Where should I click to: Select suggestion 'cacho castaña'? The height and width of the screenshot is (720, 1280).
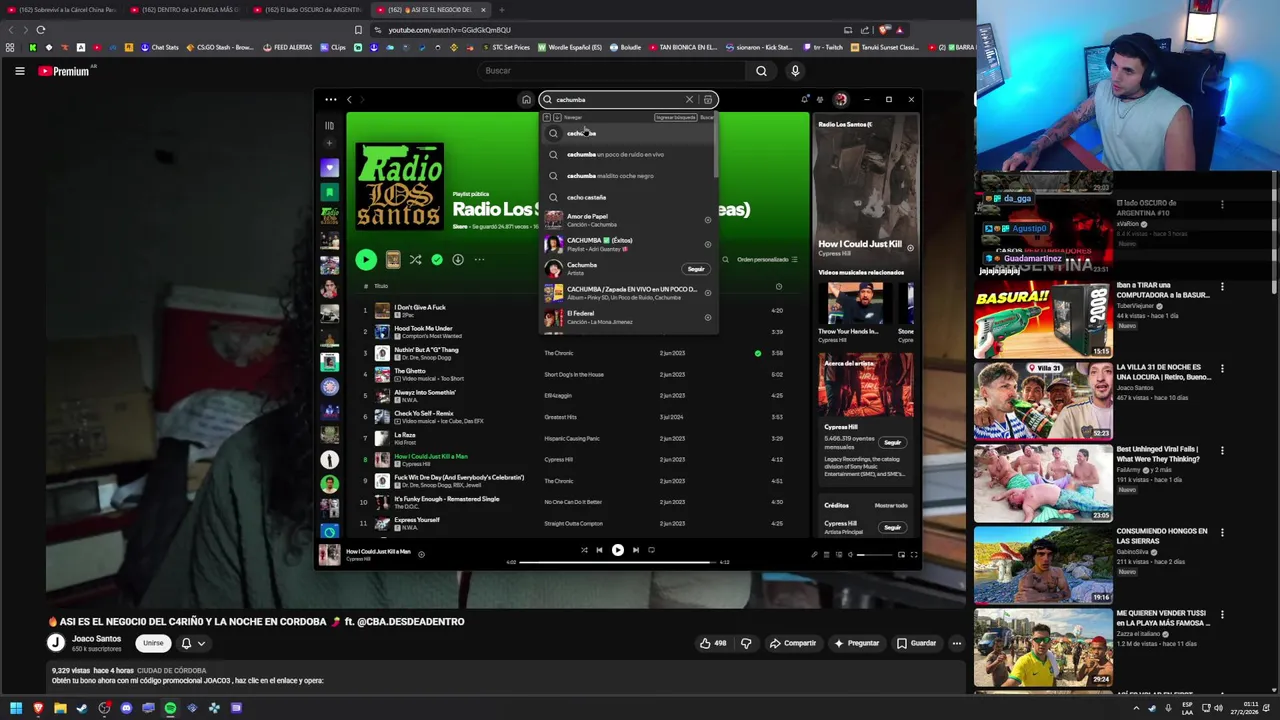(x=629, y=197)
